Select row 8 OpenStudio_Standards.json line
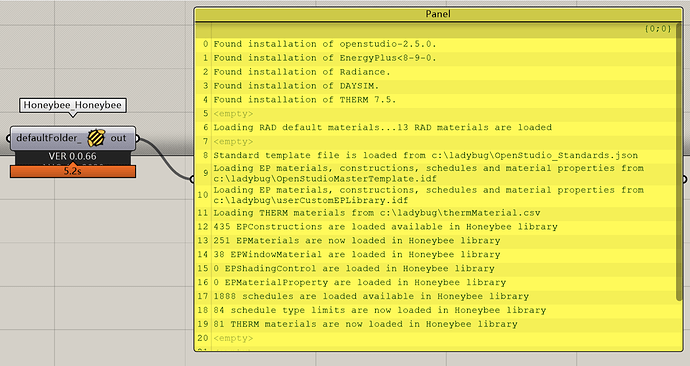Image resolution: width=690 pixels, height=366 pixels. tap(436, 155)
